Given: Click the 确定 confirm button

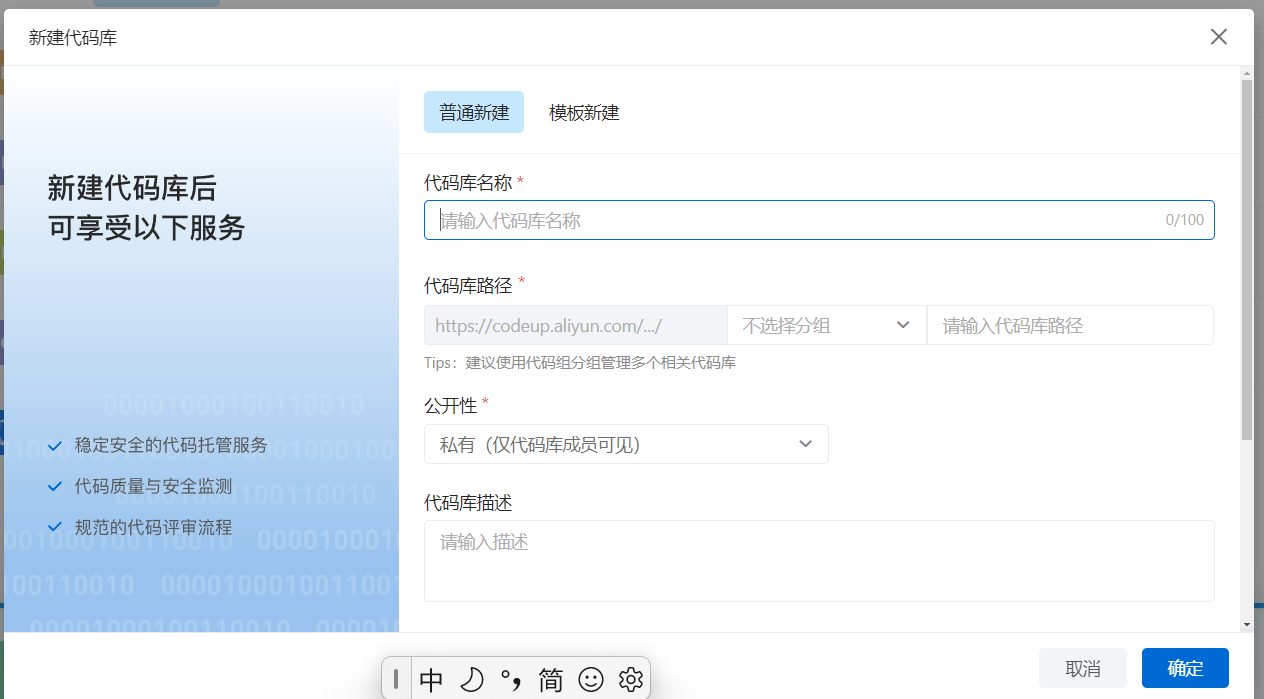Looking at the screenshot, I should click(1185, 668).
